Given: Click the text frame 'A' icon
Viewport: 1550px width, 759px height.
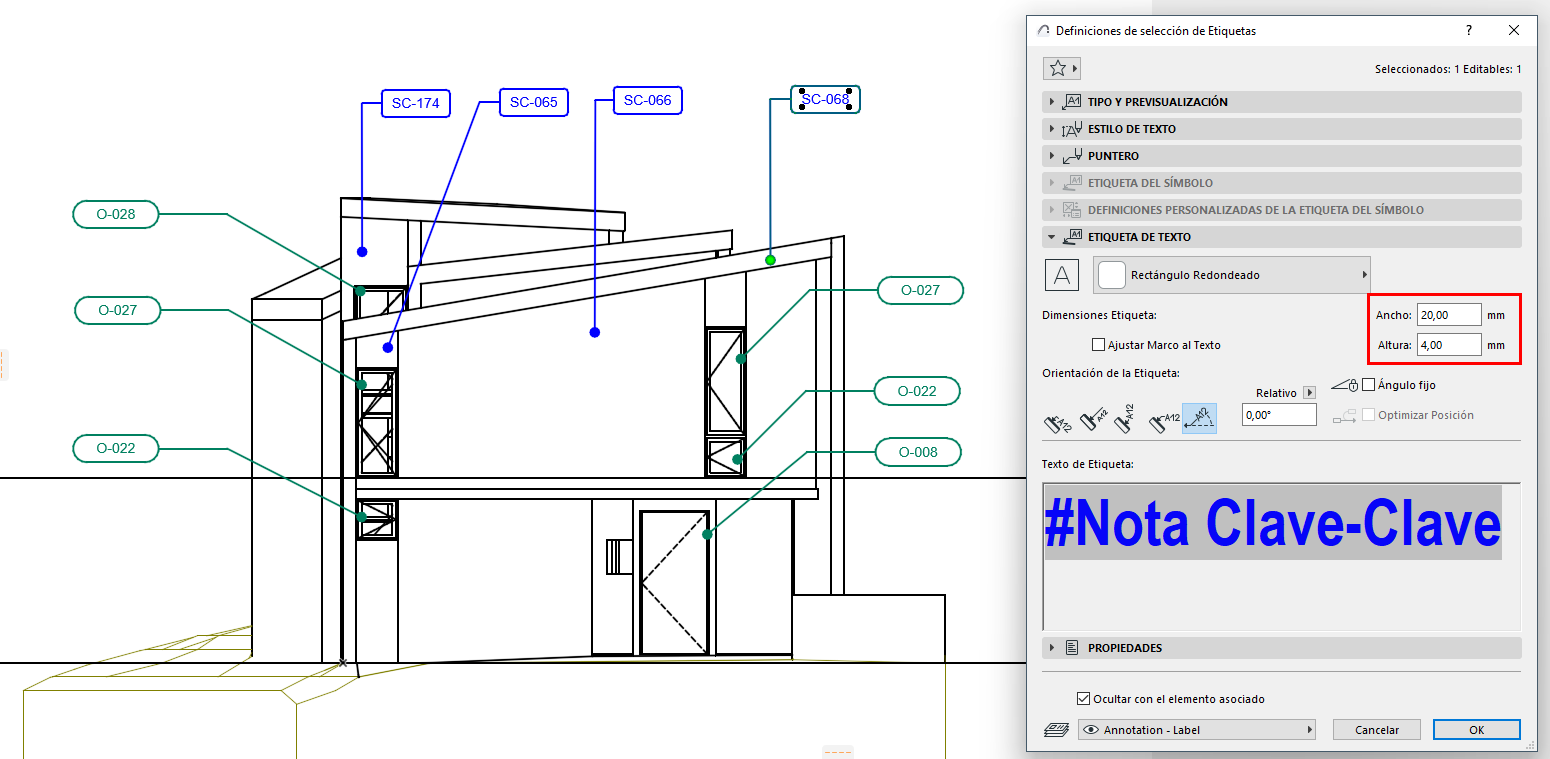Looking at the screenshot, I should (1062, 274).
